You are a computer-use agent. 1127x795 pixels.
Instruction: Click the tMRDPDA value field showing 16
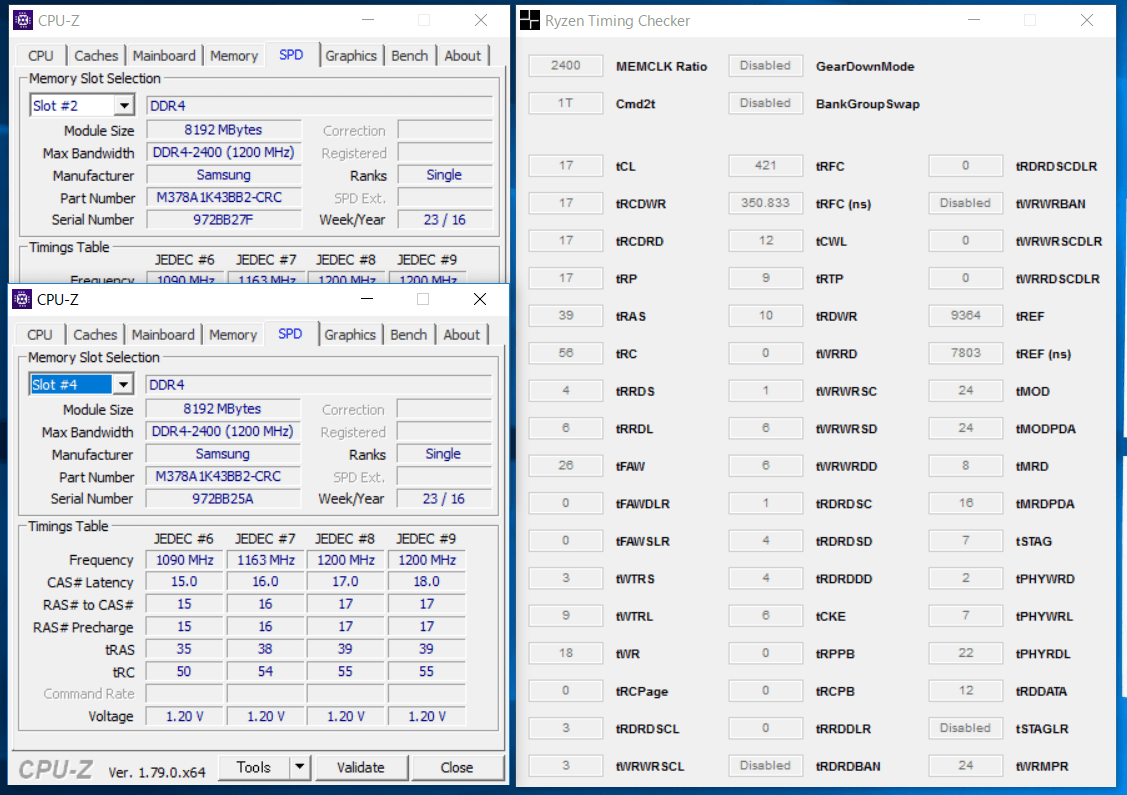click(x=965, y=503)
